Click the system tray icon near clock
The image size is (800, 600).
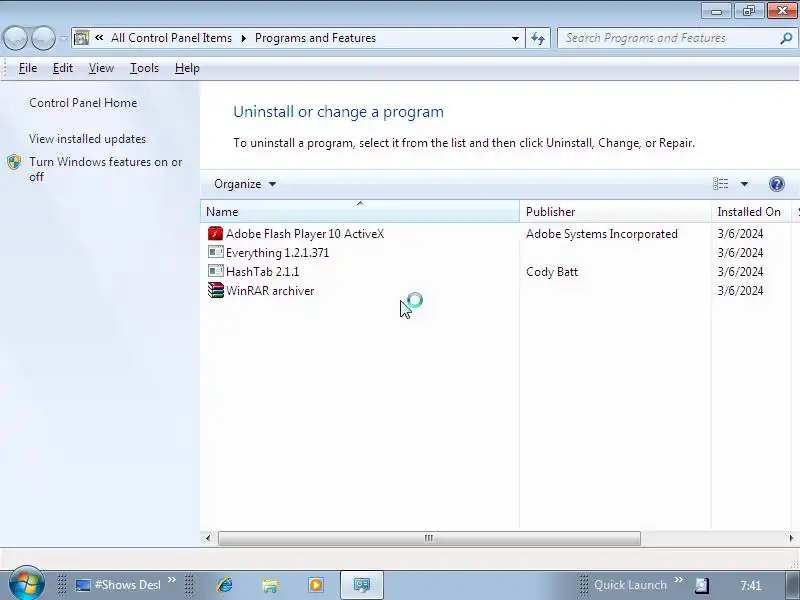702,585
